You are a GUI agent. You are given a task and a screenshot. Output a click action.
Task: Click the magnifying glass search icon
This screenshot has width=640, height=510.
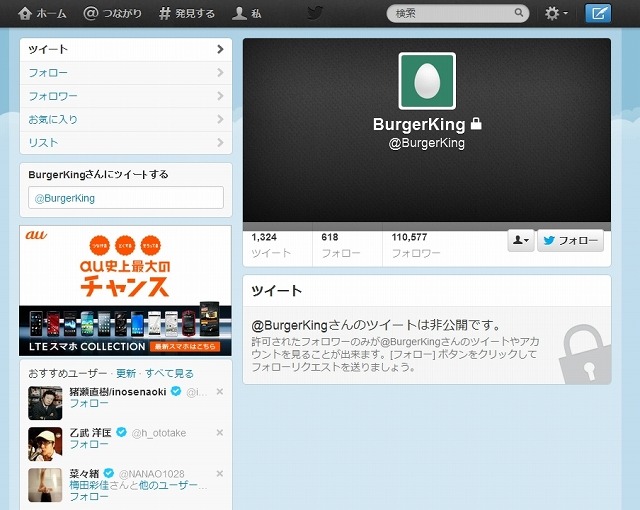519,13
